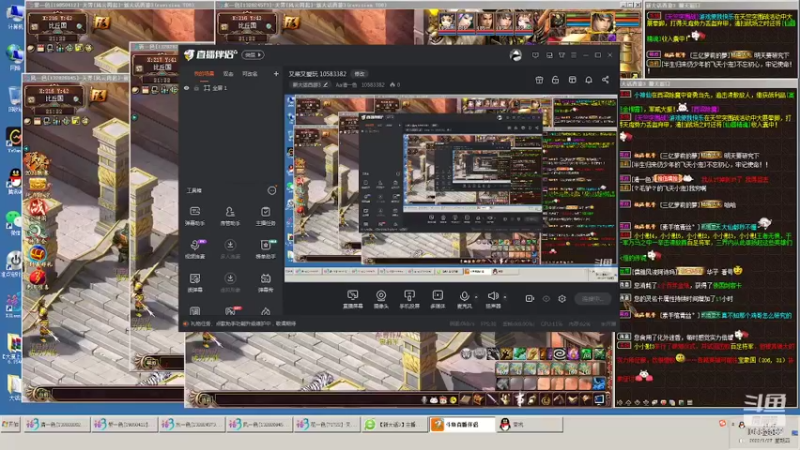Switch to the third scene tab
Viewport: 800px width, 450px height.
click(249, 74)
